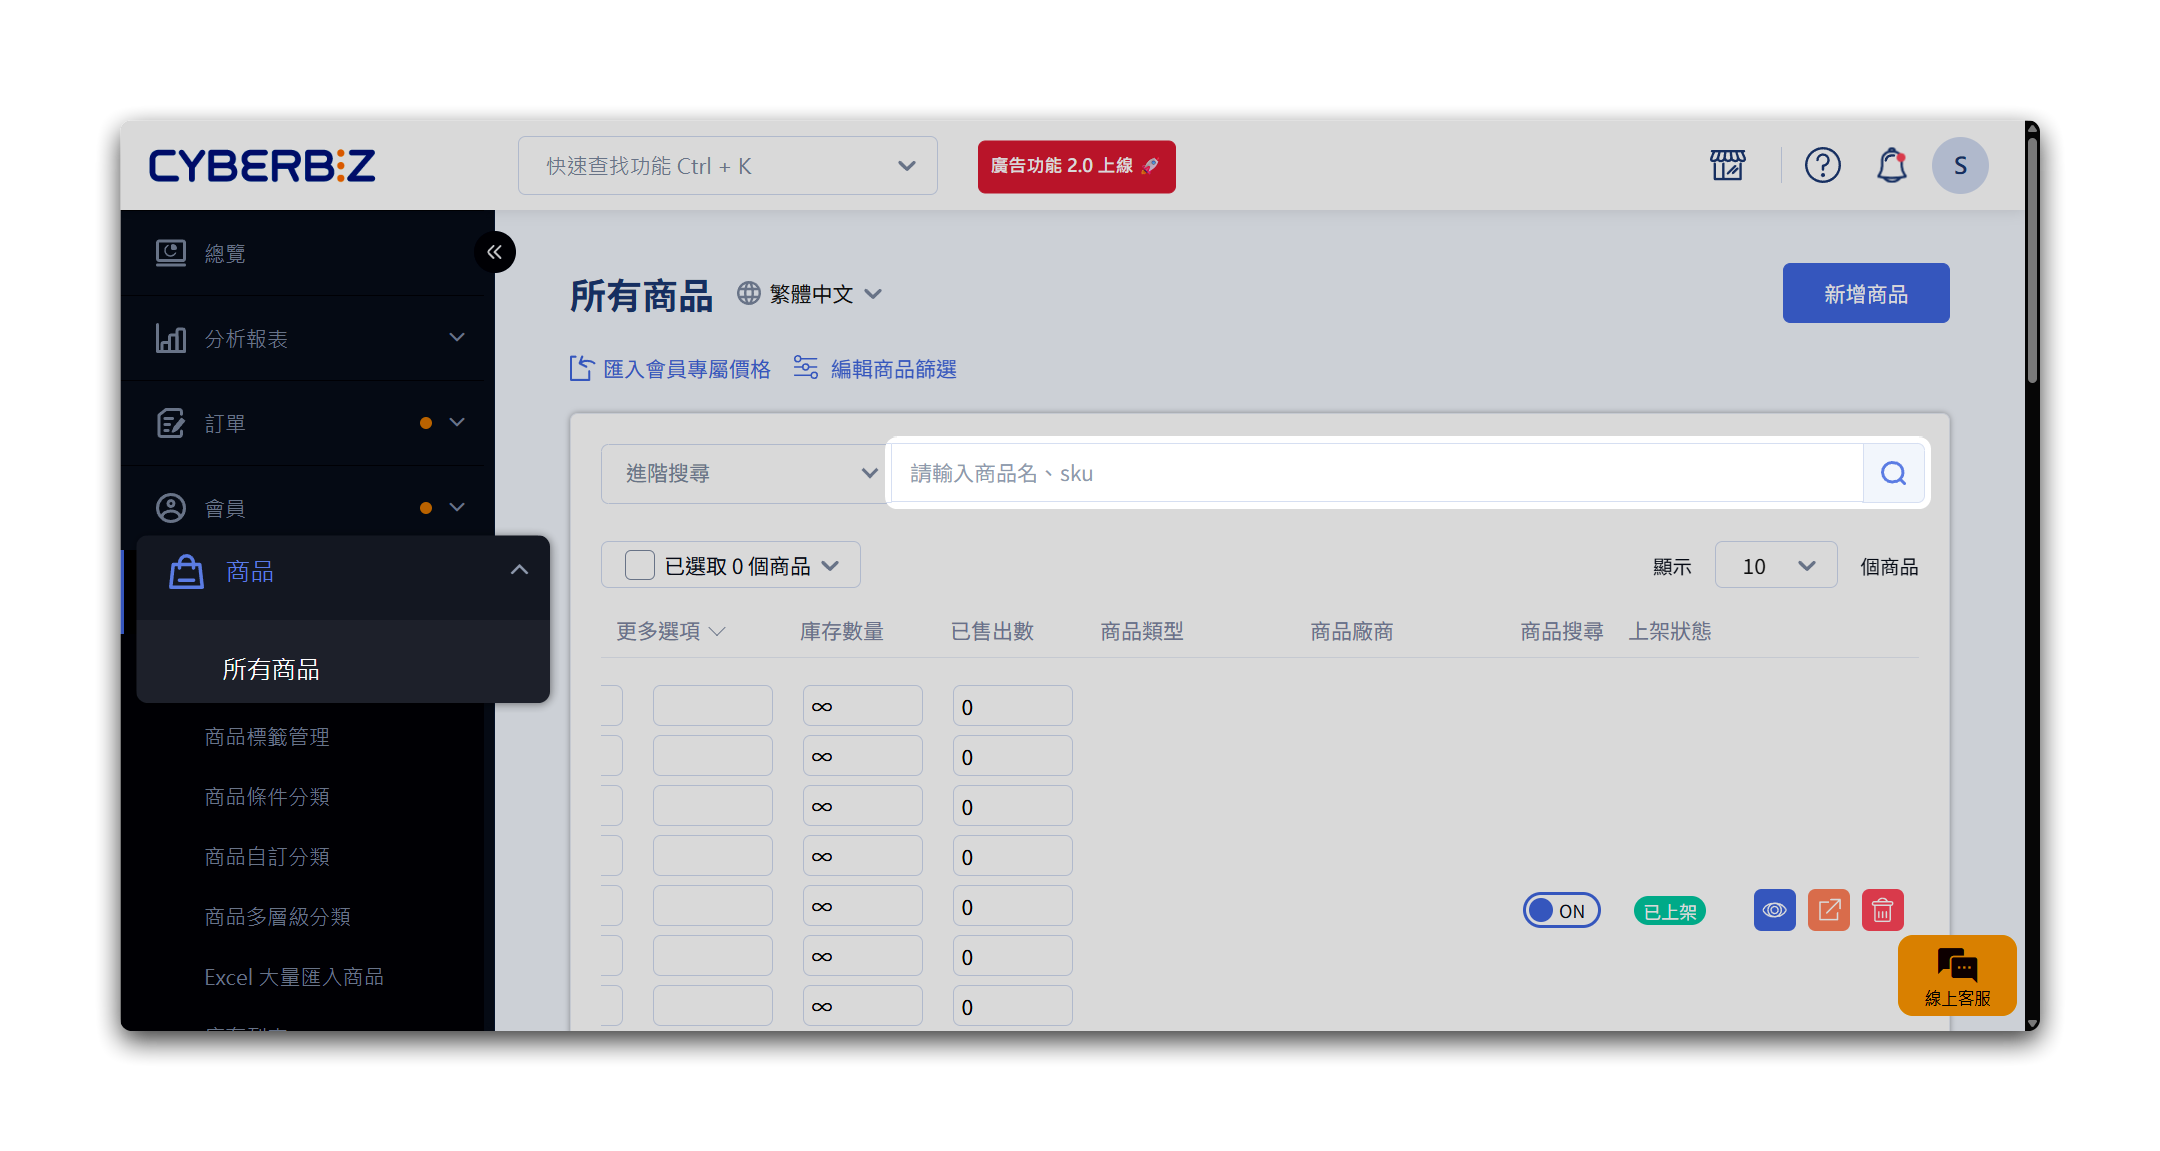Click the magnifier search button
This screenshot has height=1151, width=2160.
click(1893, 473)
